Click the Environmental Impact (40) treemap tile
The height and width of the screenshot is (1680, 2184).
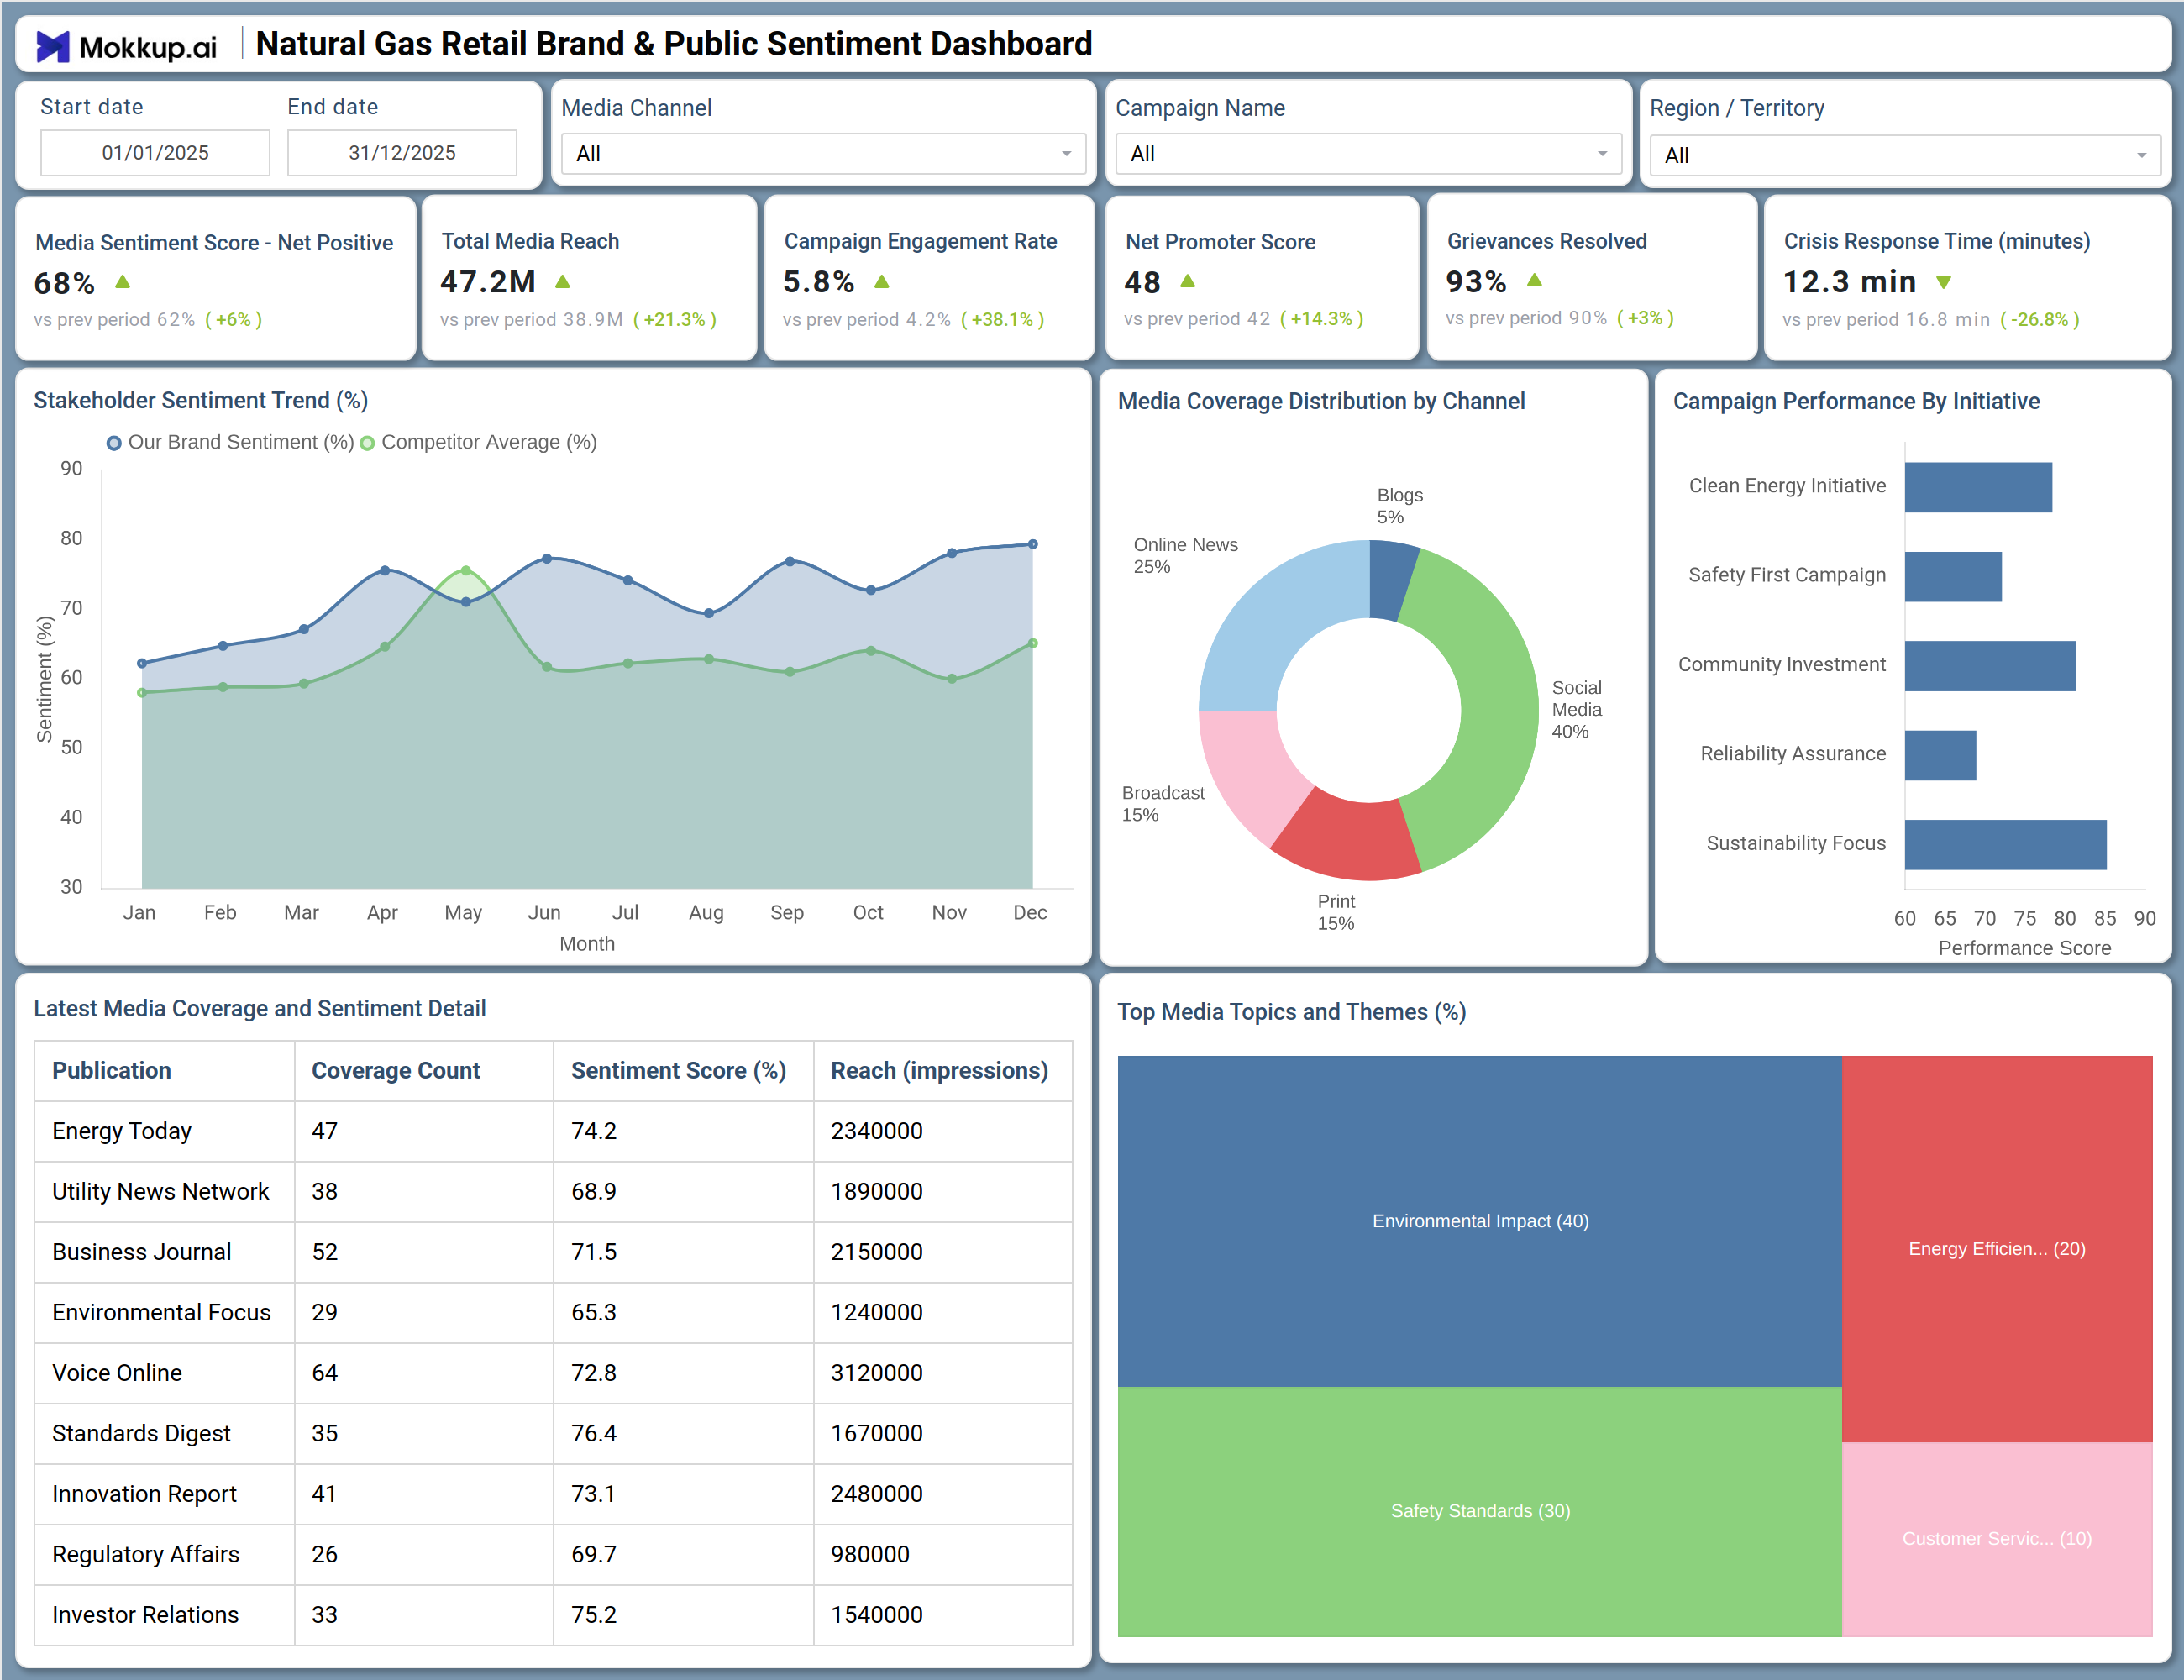(x=1479, y=1221)
